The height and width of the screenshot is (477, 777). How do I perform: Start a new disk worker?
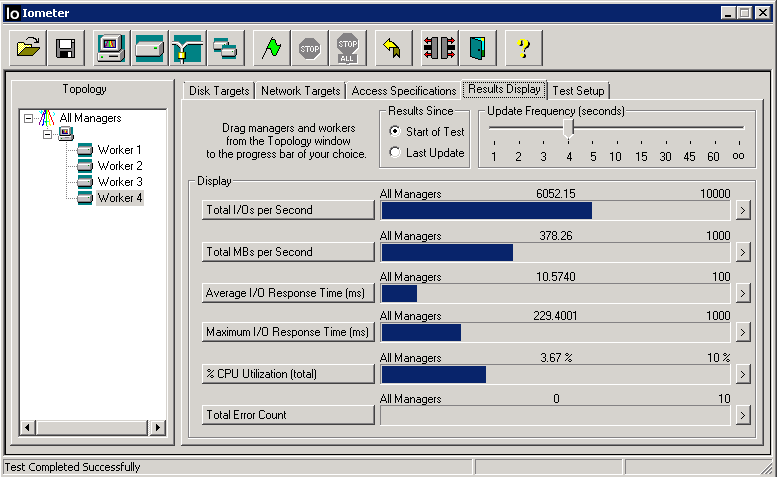pos(150,48)
